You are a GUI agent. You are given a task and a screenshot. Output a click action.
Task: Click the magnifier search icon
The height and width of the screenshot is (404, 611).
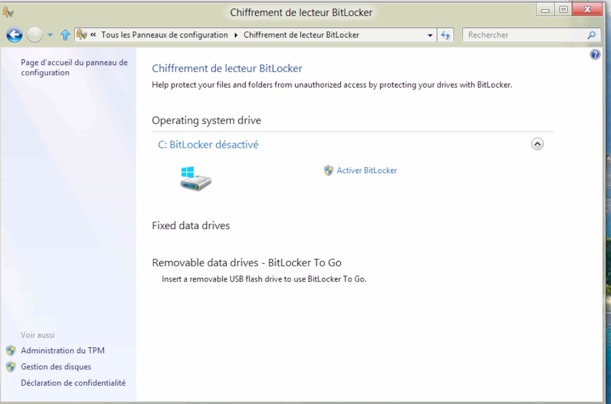pyautogui.click(x=591, y=35)
